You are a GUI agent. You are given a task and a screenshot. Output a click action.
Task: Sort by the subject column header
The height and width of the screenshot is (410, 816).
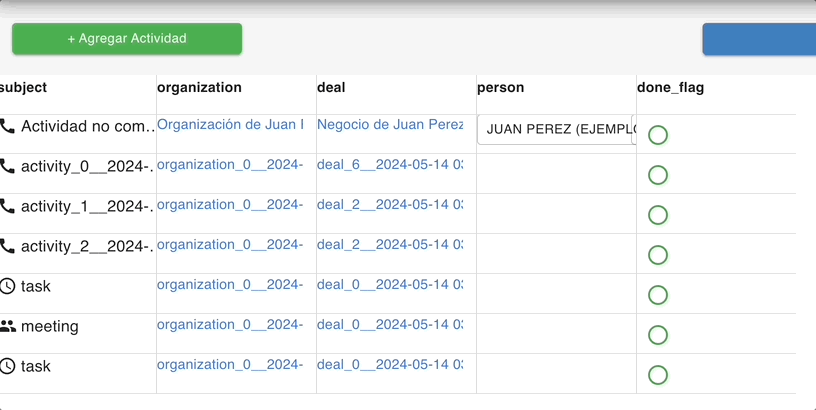[24, 88]
